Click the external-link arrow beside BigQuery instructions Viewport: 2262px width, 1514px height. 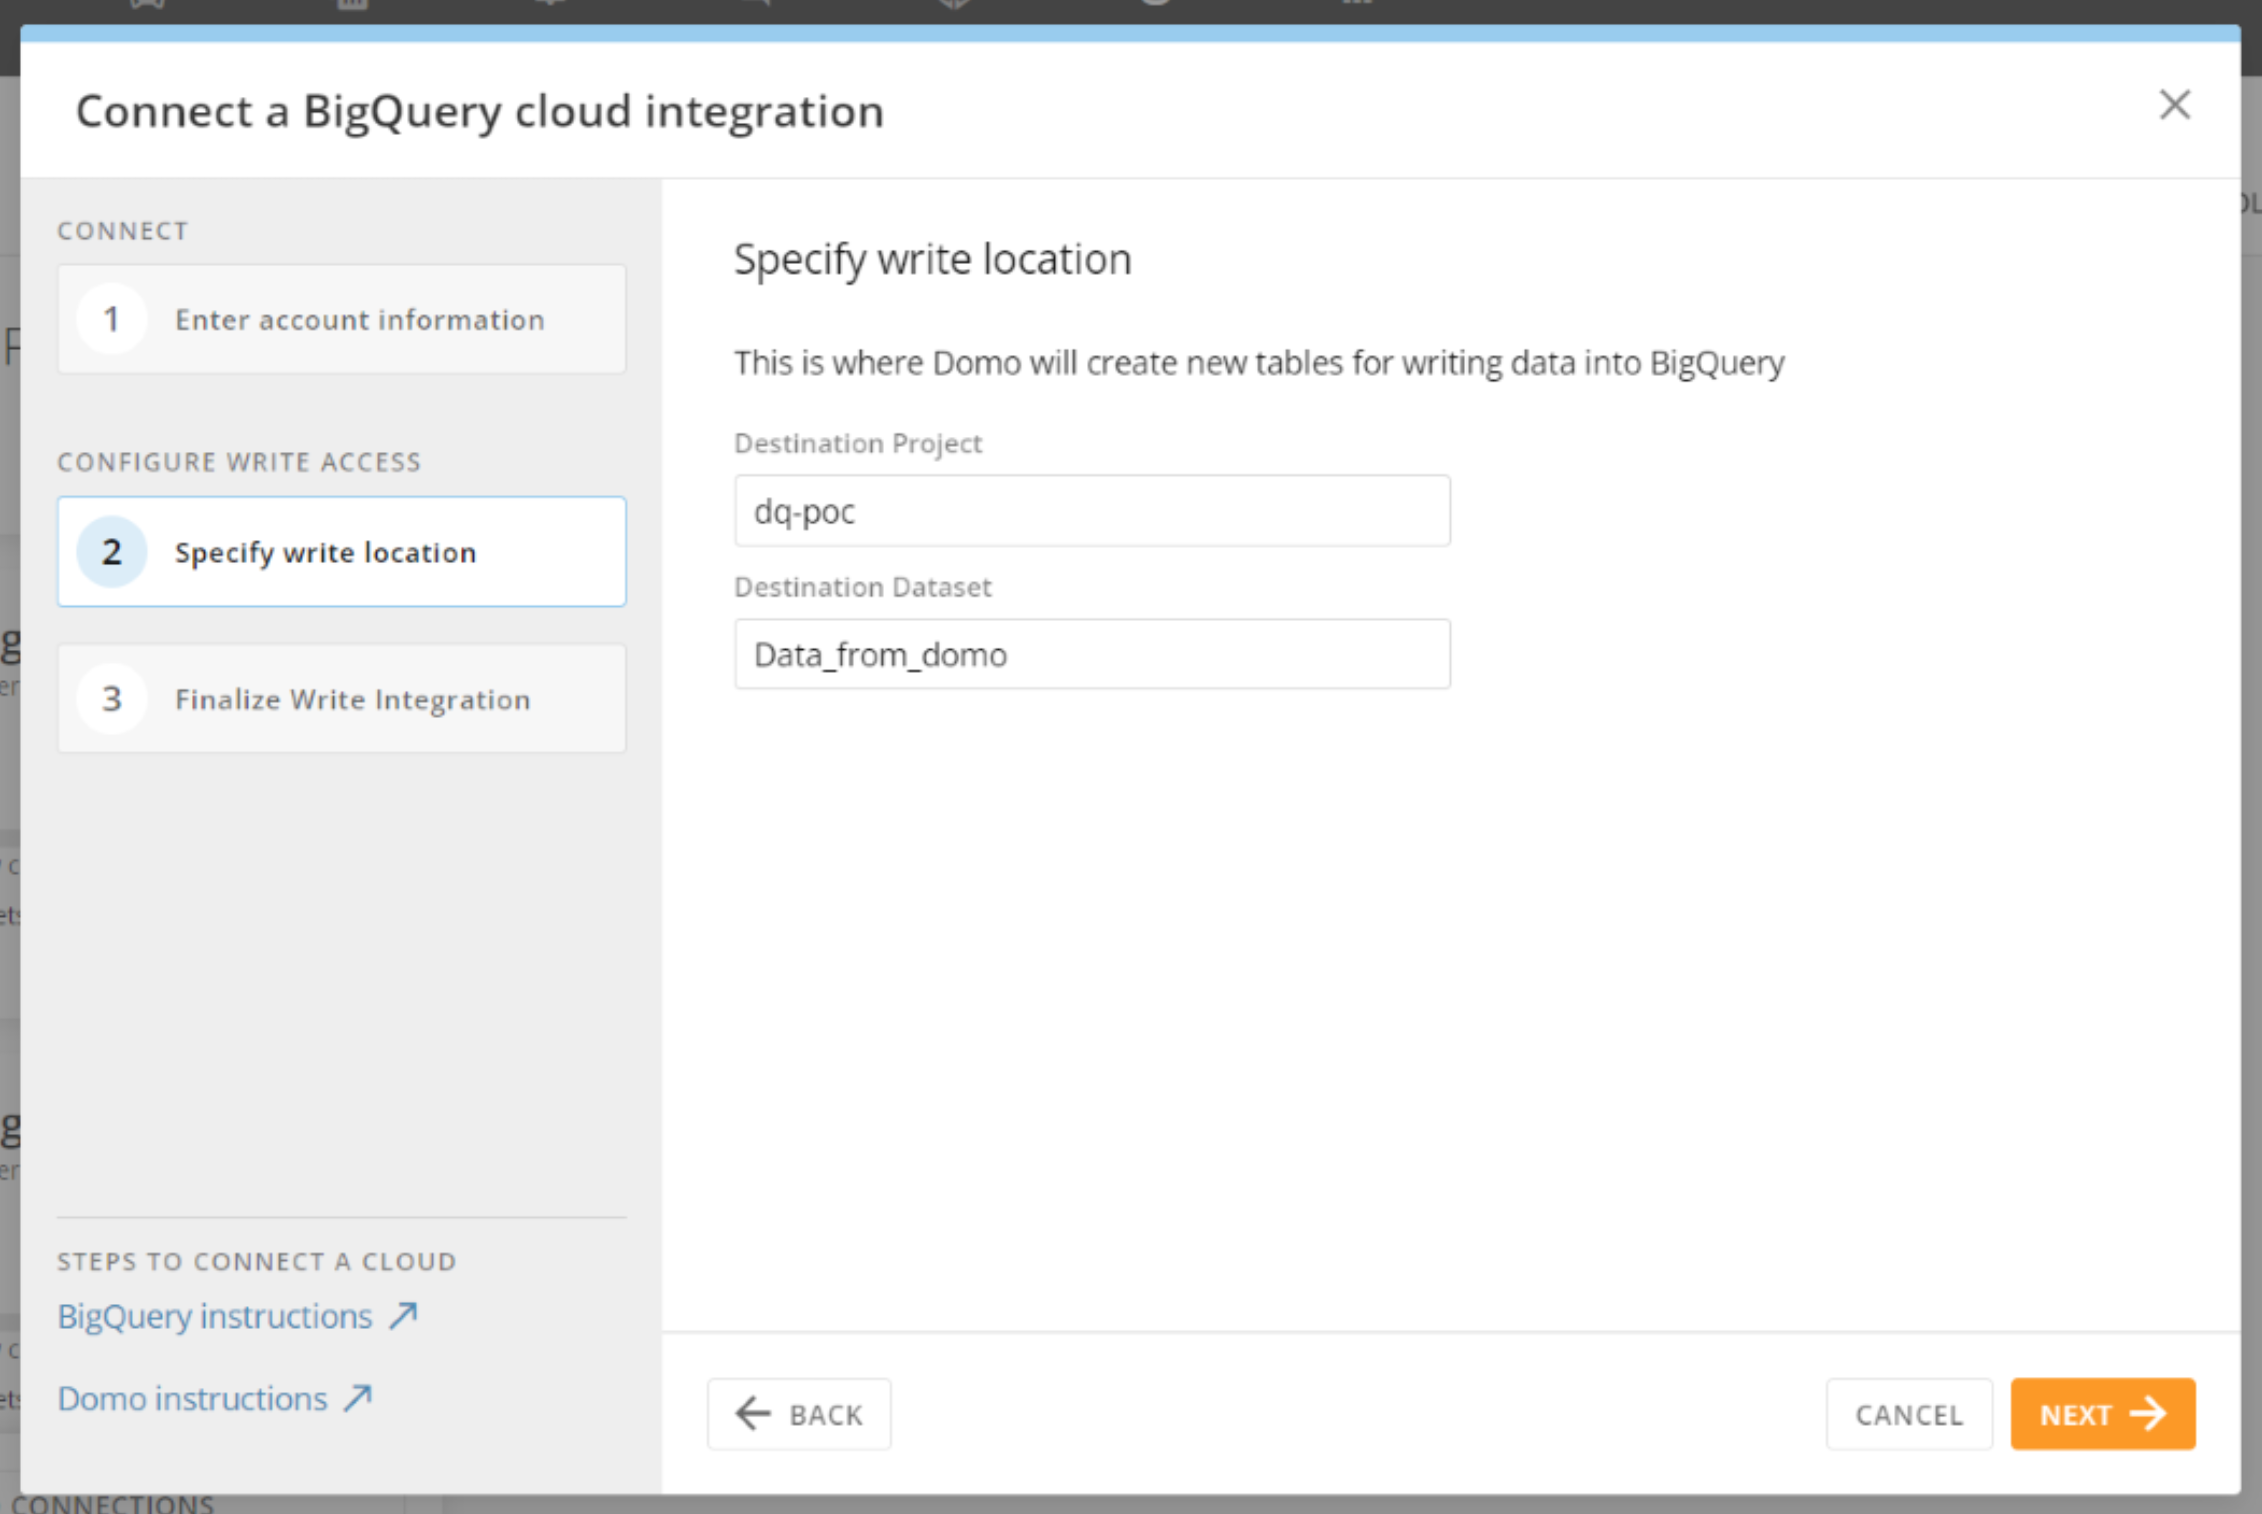tap(402, 1316)
